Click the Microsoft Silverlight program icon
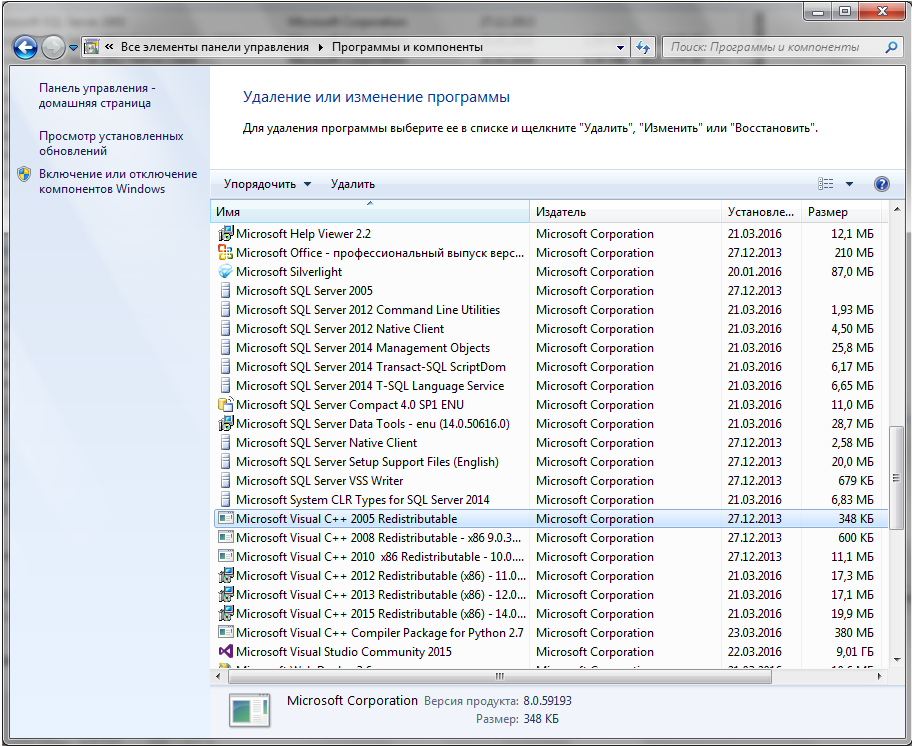The height and width of the screenshot is (746, 912). [226, 272]
